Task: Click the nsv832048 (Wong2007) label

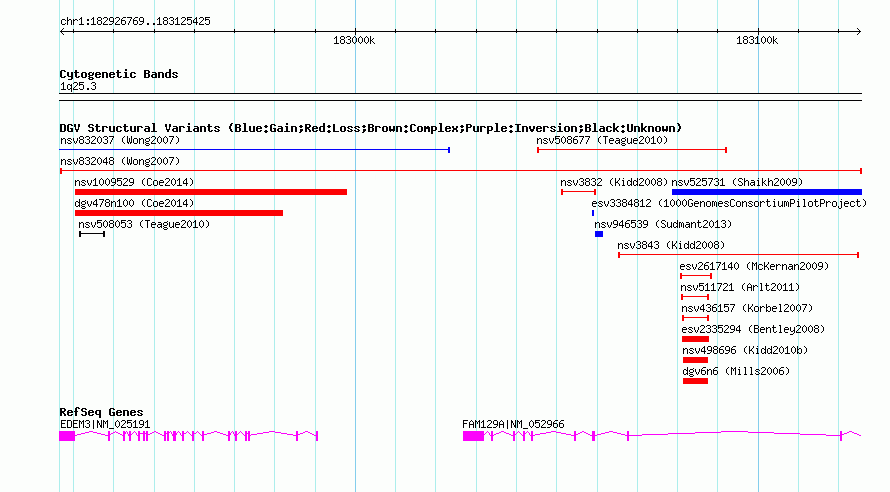Action: pyautogui.click(x=120, y=161)
